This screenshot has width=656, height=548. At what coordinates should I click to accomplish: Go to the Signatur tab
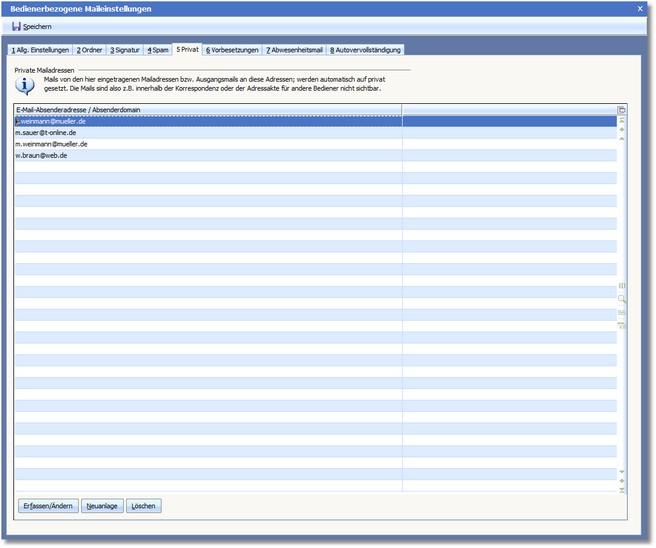coord(125,49)
